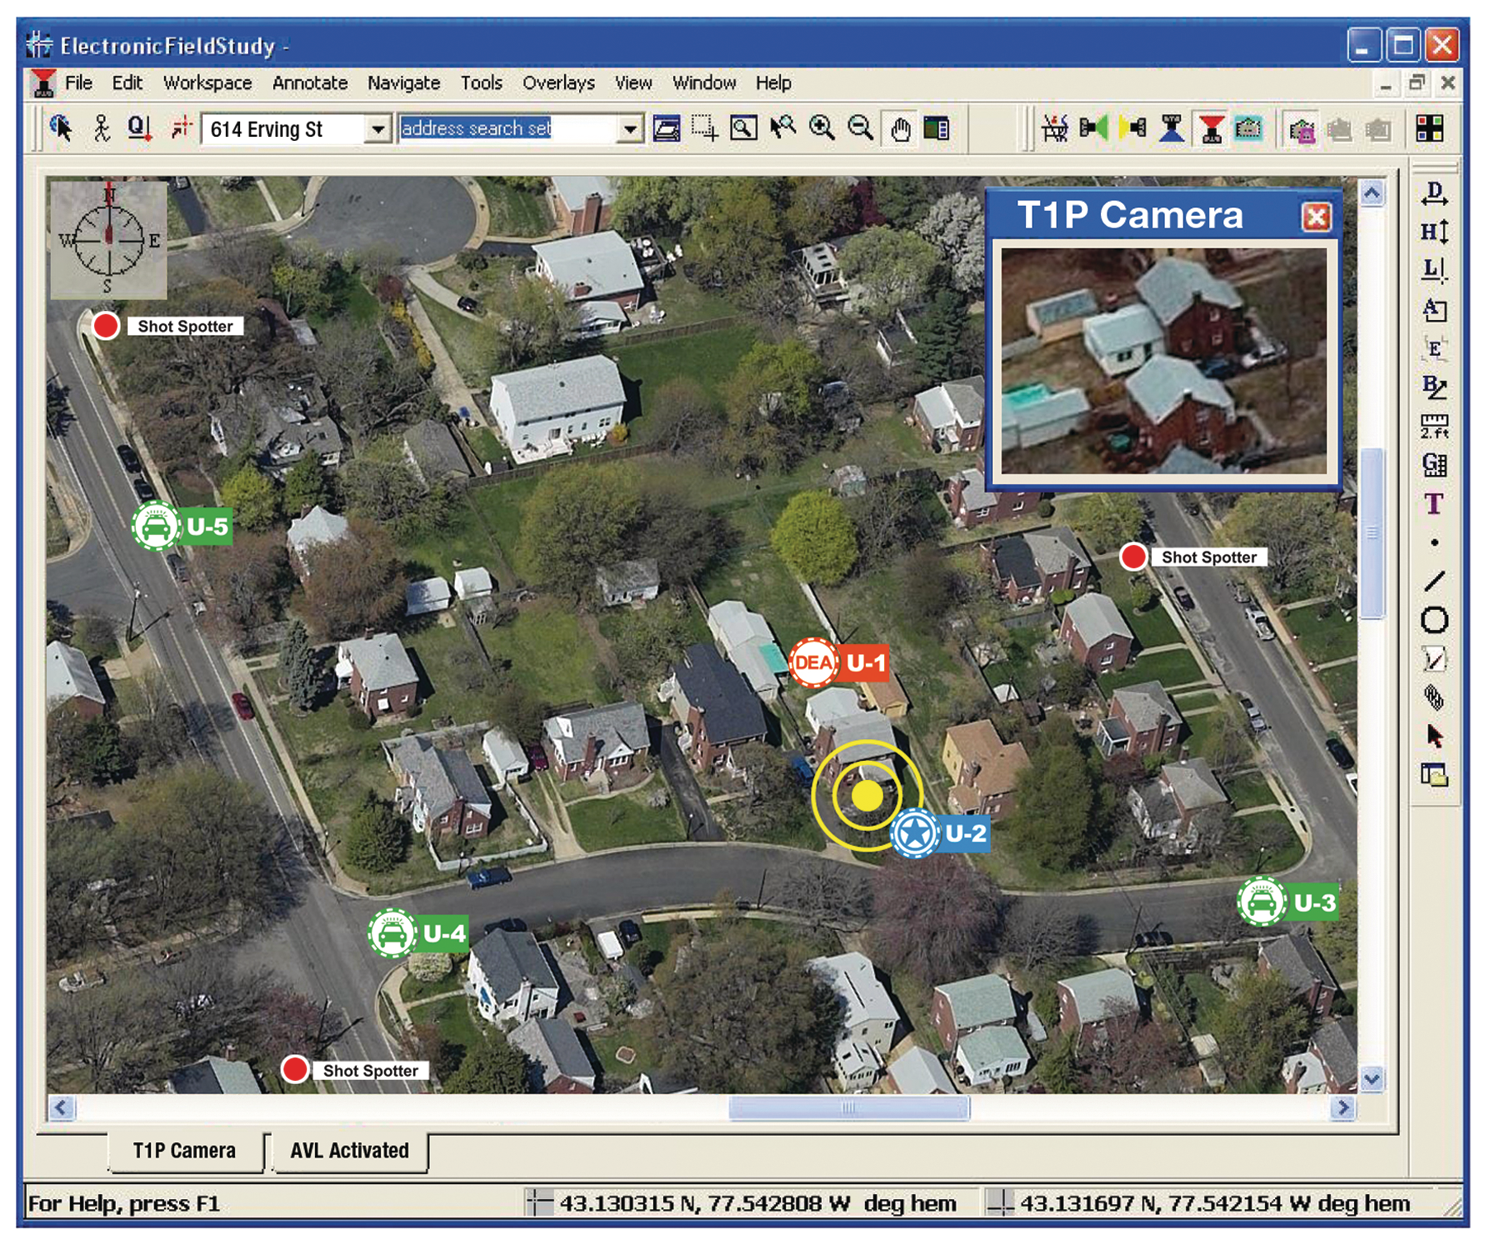
Task: Select the text annotation T tool
Action: [1434, 504]
